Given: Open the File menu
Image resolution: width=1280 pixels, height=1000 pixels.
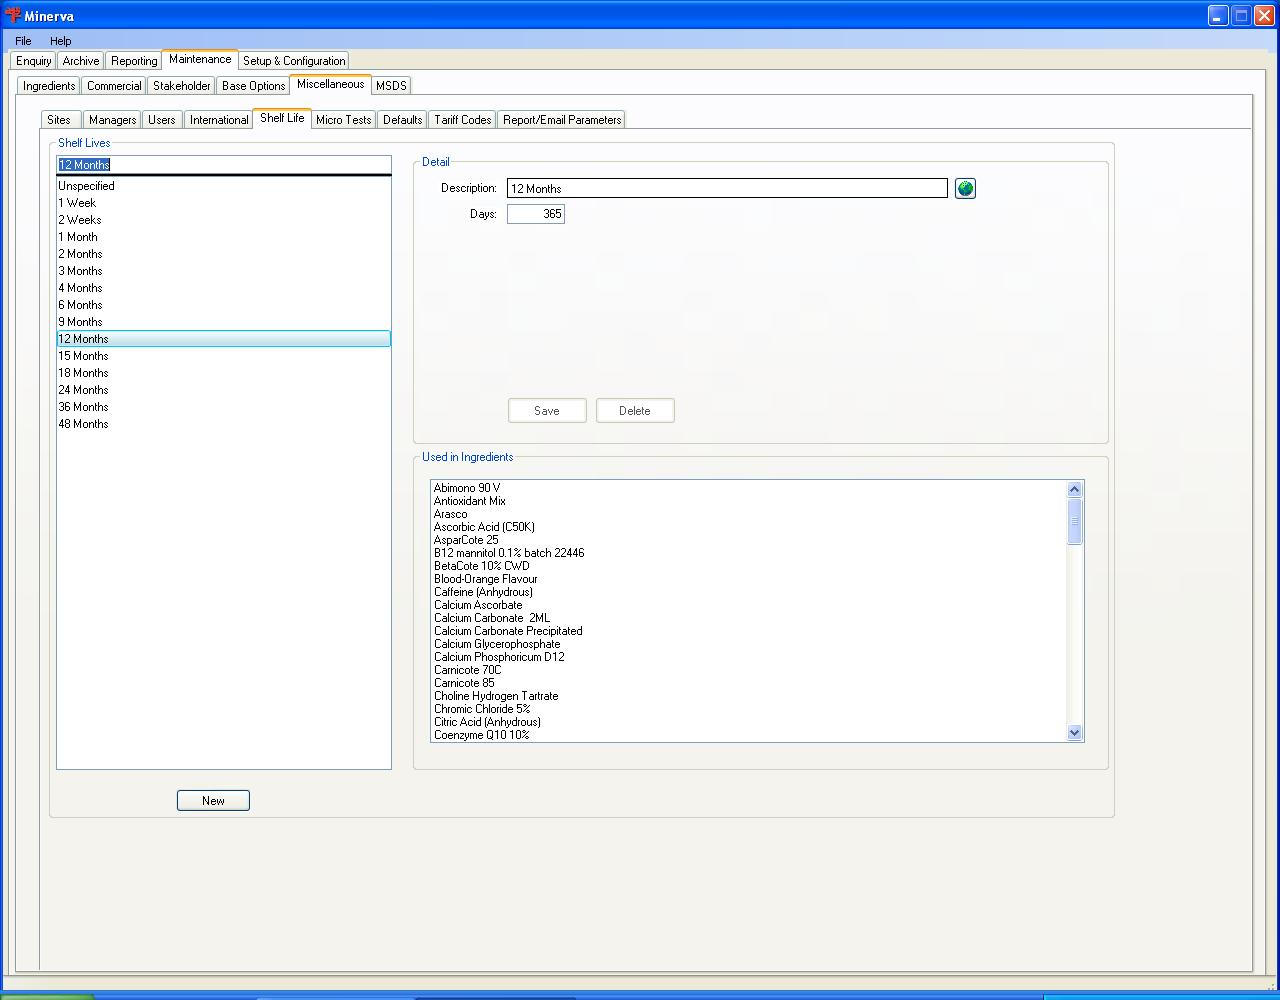Looking at the screenshot, I should point(23,41).
